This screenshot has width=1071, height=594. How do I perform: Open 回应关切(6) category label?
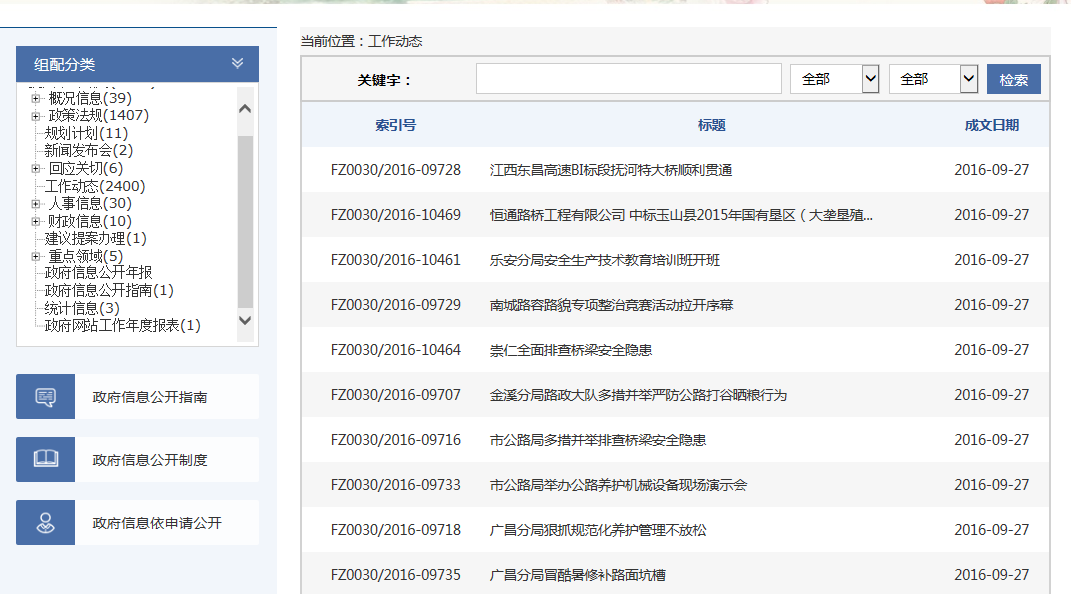85,168
